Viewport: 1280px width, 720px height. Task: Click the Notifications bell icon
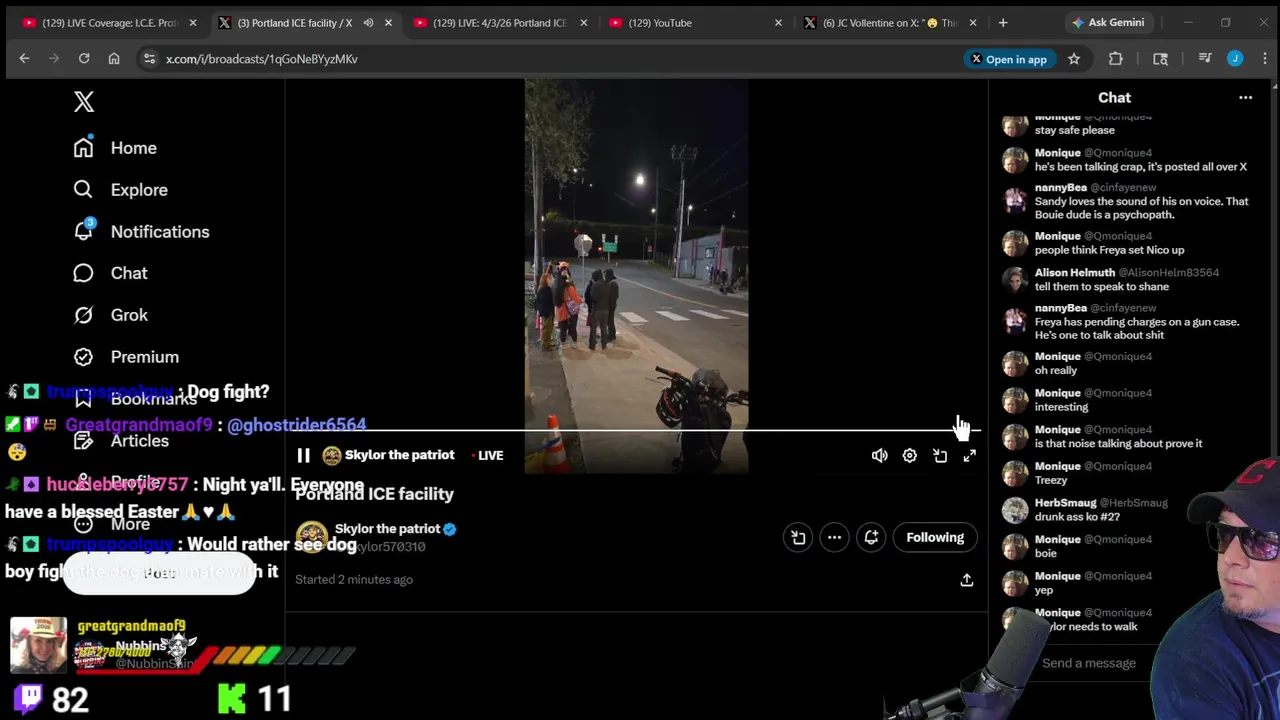(83, 231)
